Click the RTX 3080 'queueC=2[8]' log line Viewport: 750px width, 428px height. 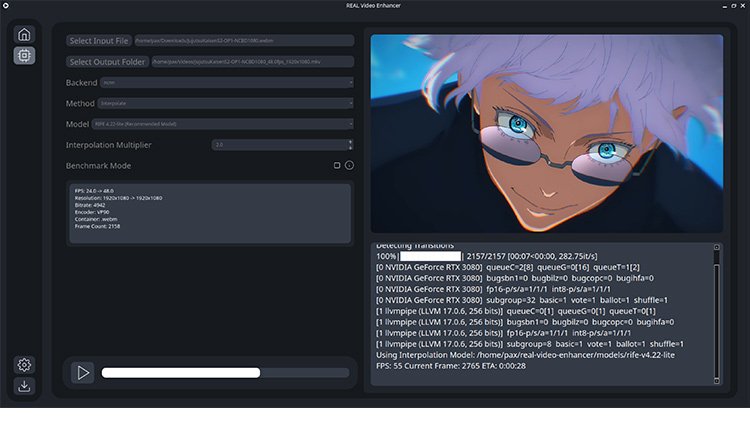coord(507,267)
